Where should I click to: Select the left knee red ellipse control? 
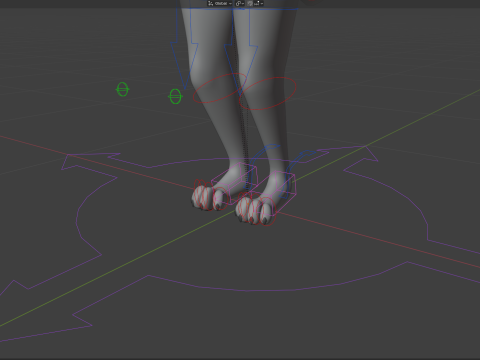219,88
